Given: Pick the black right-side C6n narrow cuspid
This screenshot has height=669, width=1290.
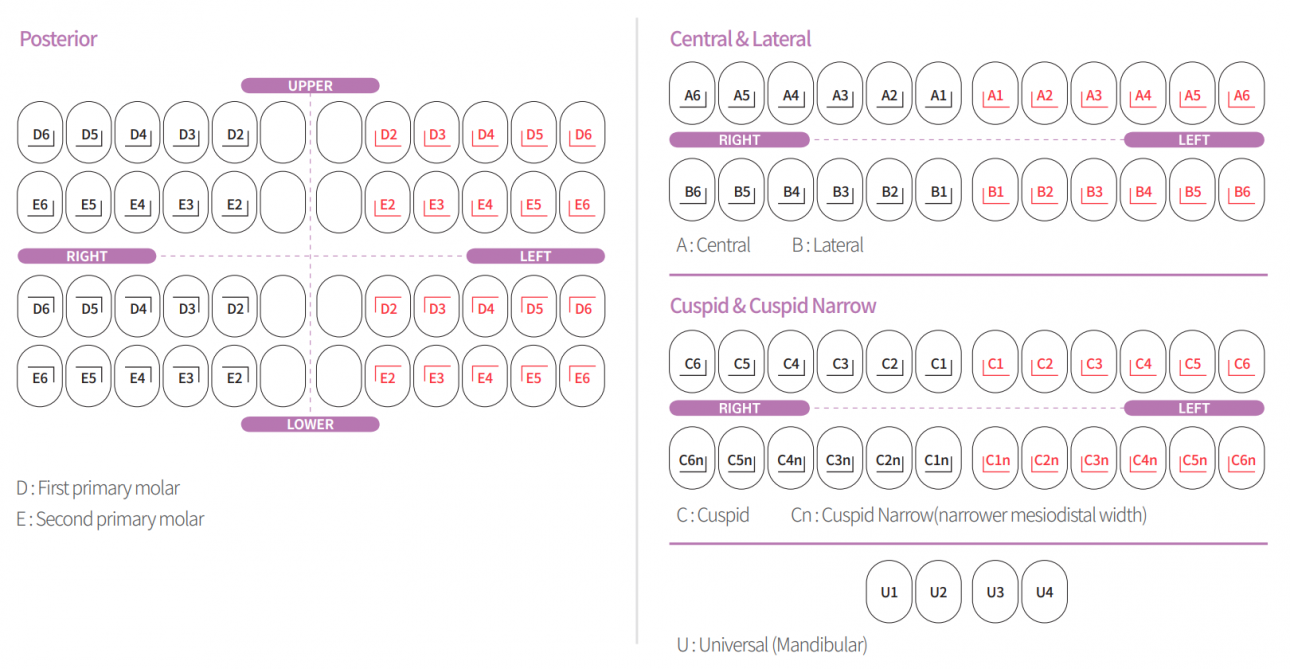Looking at the screenshot, I should click(x=693, y=459).
